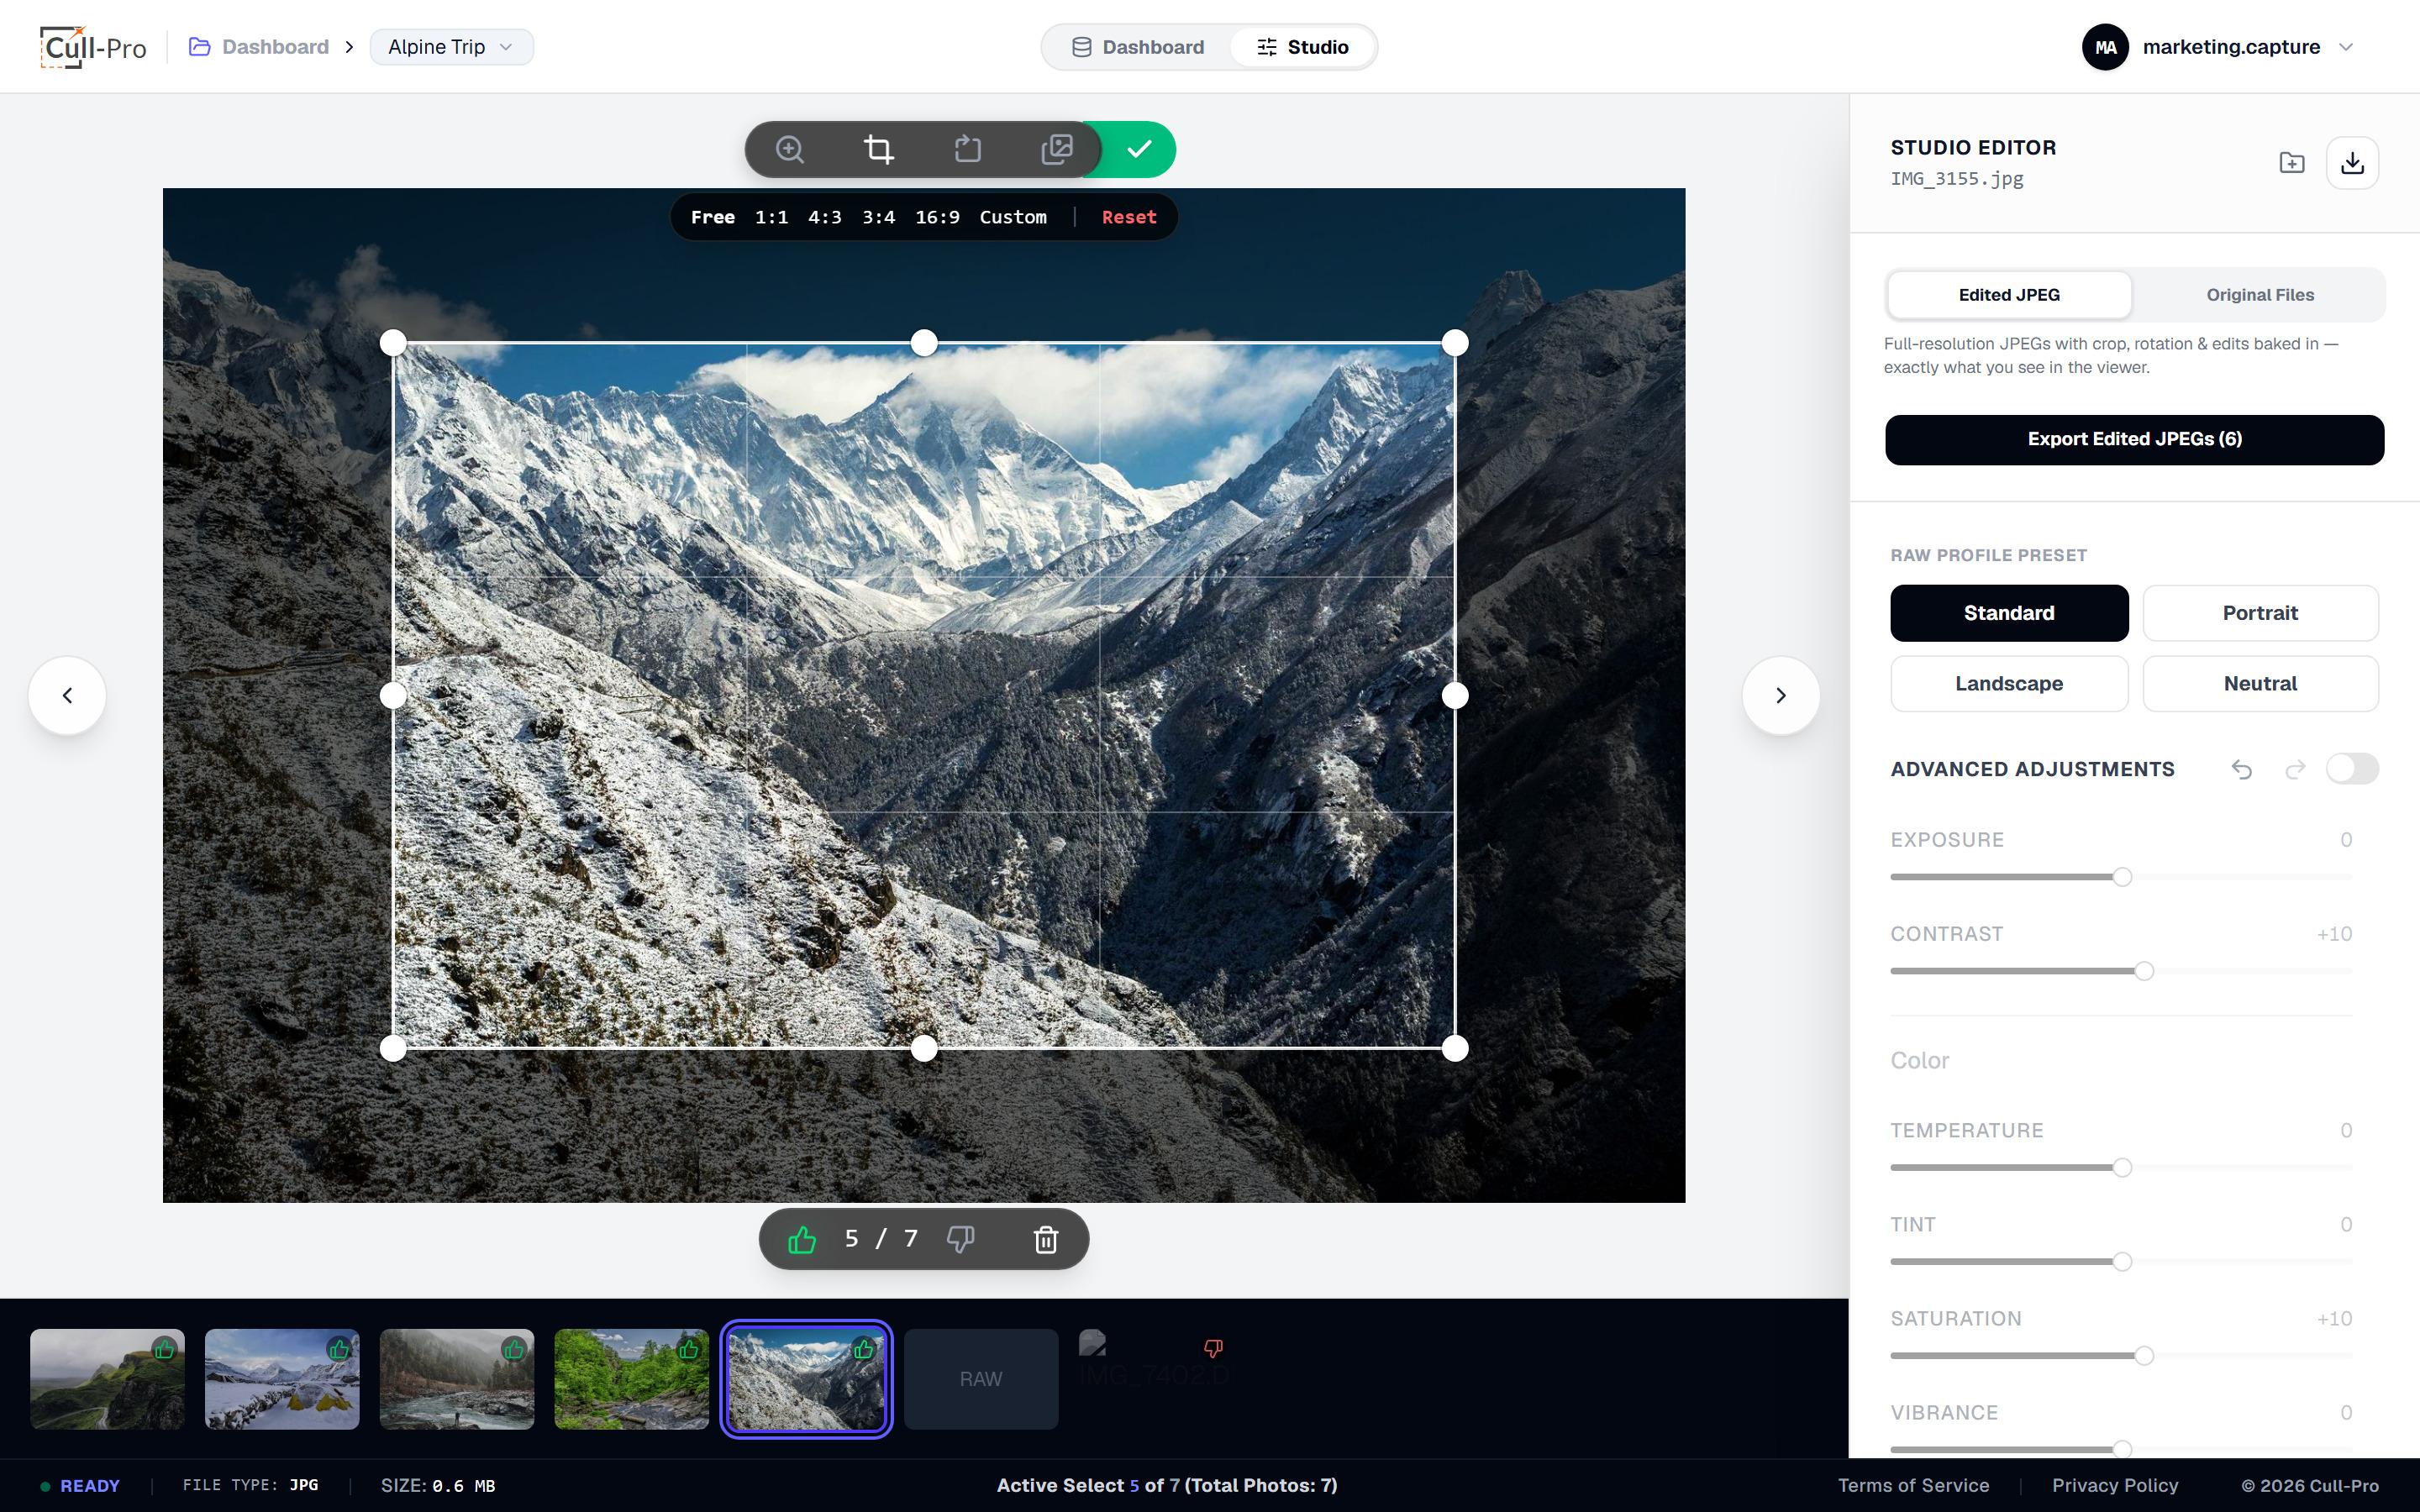
Task: Click Export Edited JPEGs (6) button
Action: [2134, 440]
